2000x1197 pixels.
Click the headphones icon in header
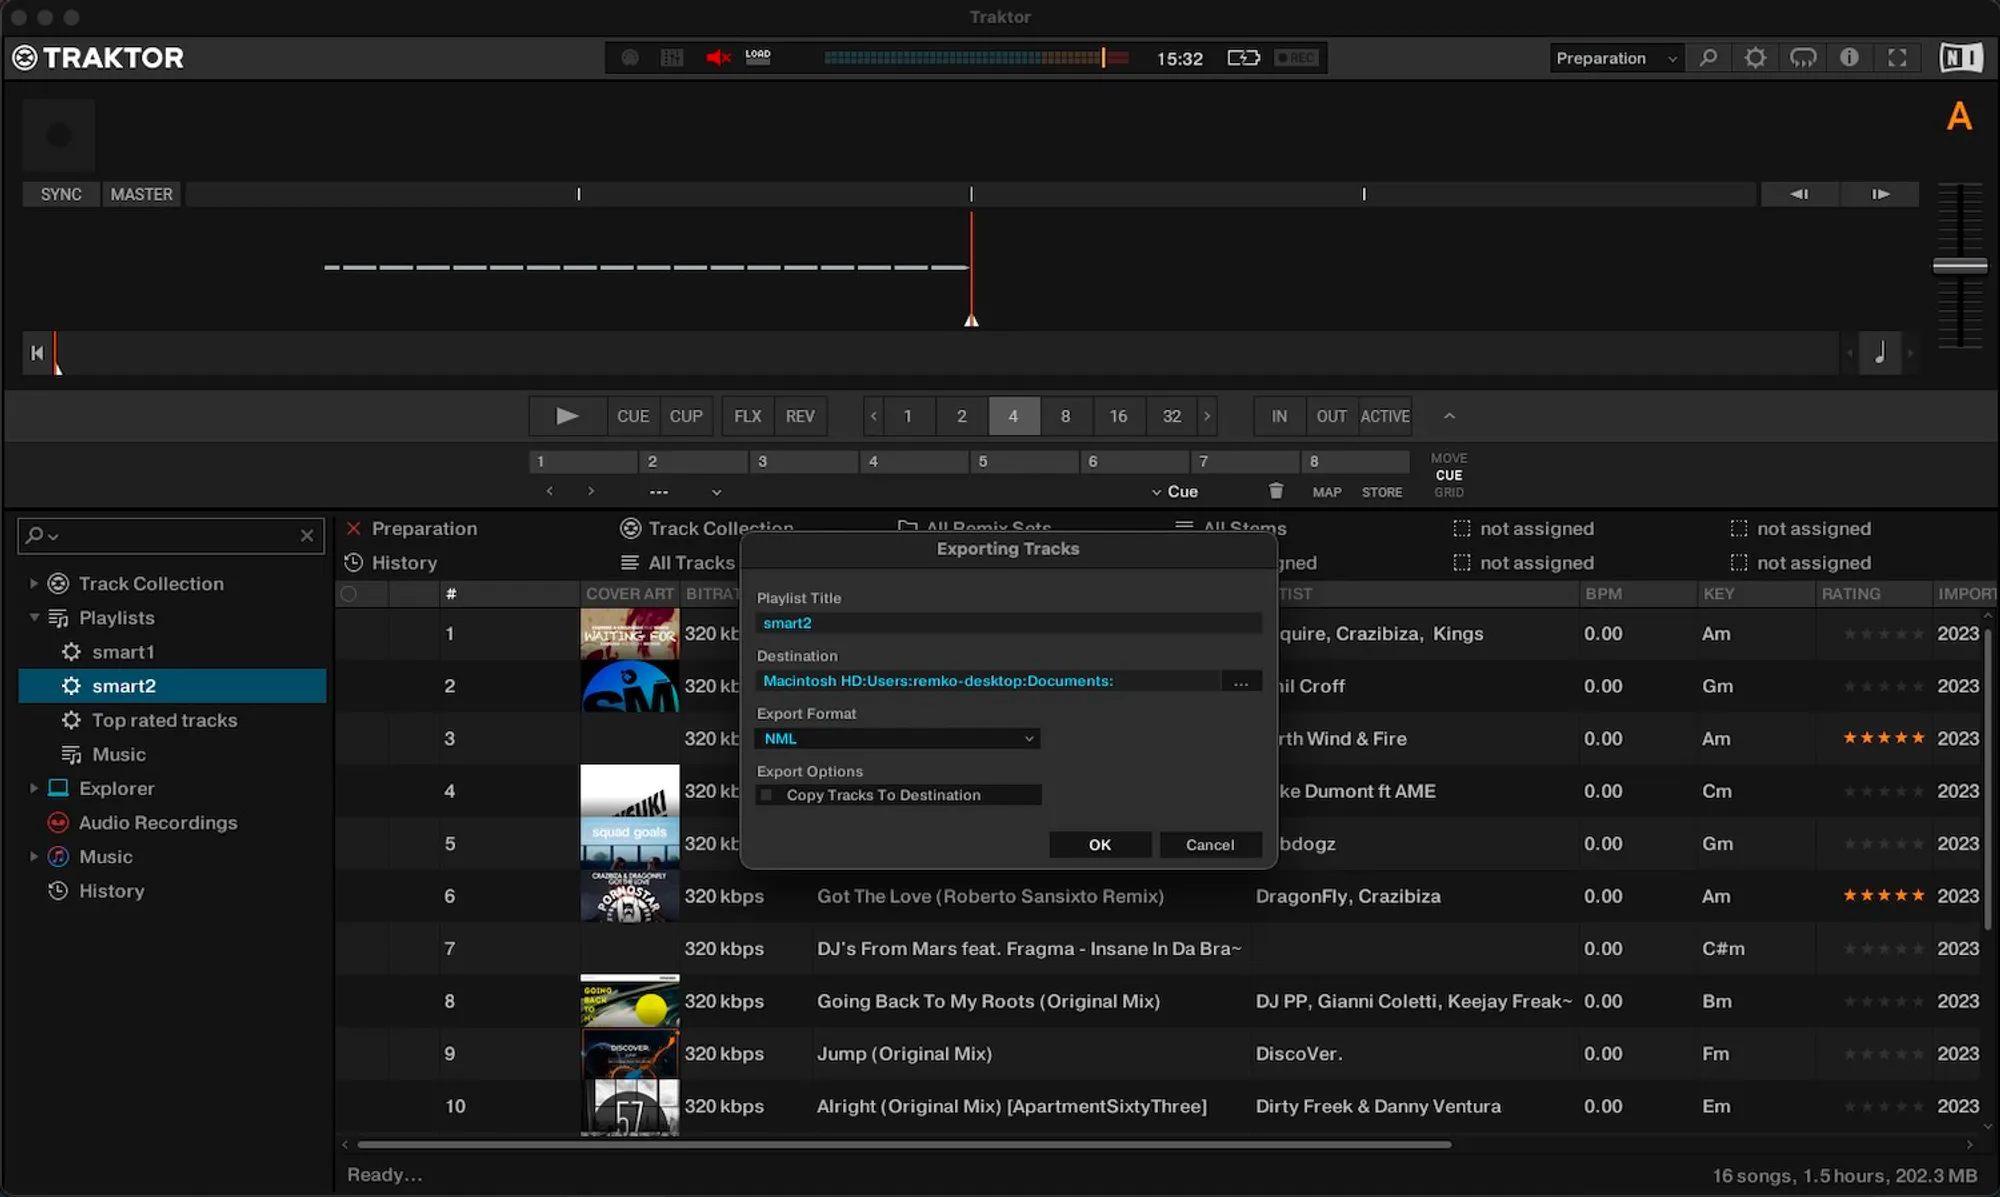click(1802, 58)
